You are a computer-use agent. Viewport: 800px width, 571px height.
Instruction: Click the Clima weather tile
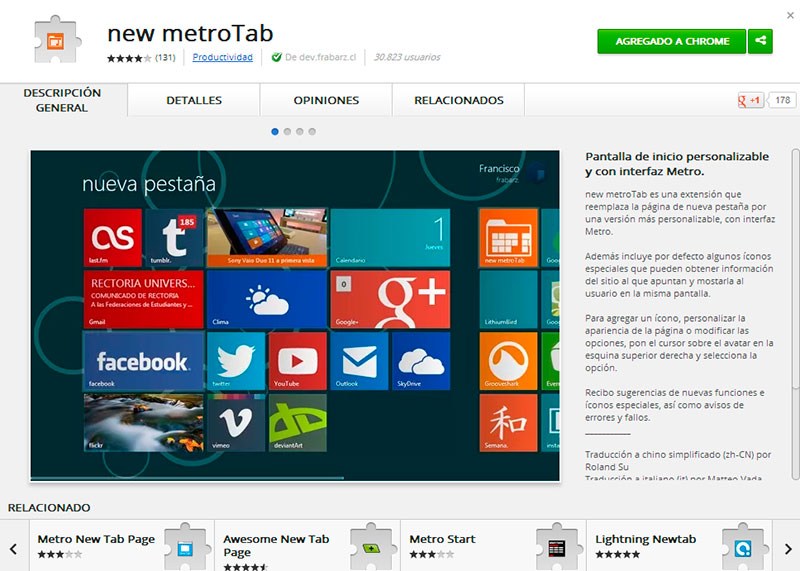(267, 299)
